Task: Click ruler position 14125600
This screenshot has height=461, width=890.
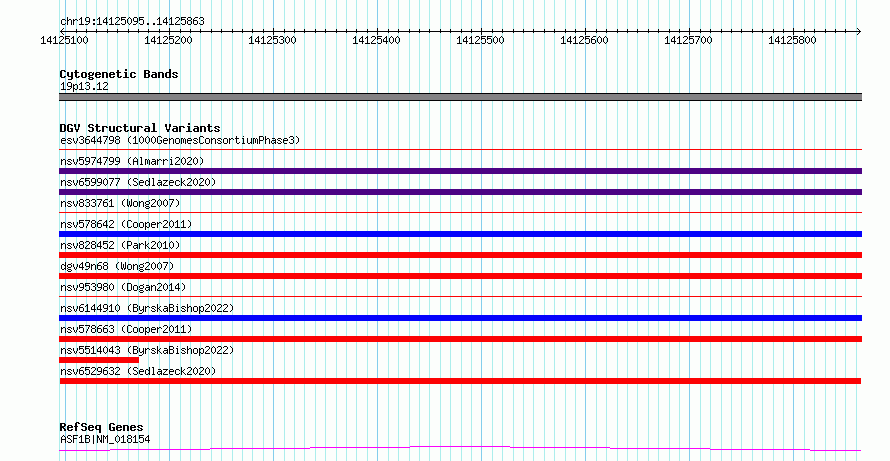Action: click(x=584, y=40)
